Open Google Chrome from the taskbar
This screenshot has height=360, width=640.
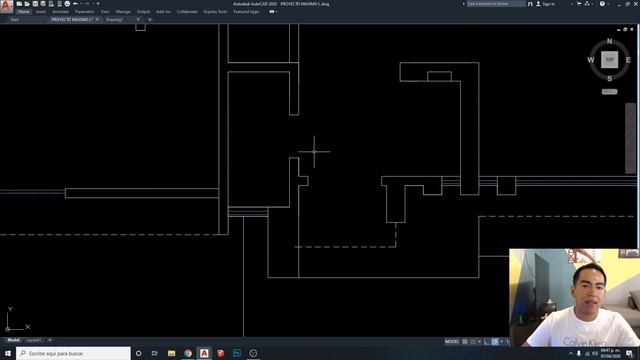tap(188, 353)
